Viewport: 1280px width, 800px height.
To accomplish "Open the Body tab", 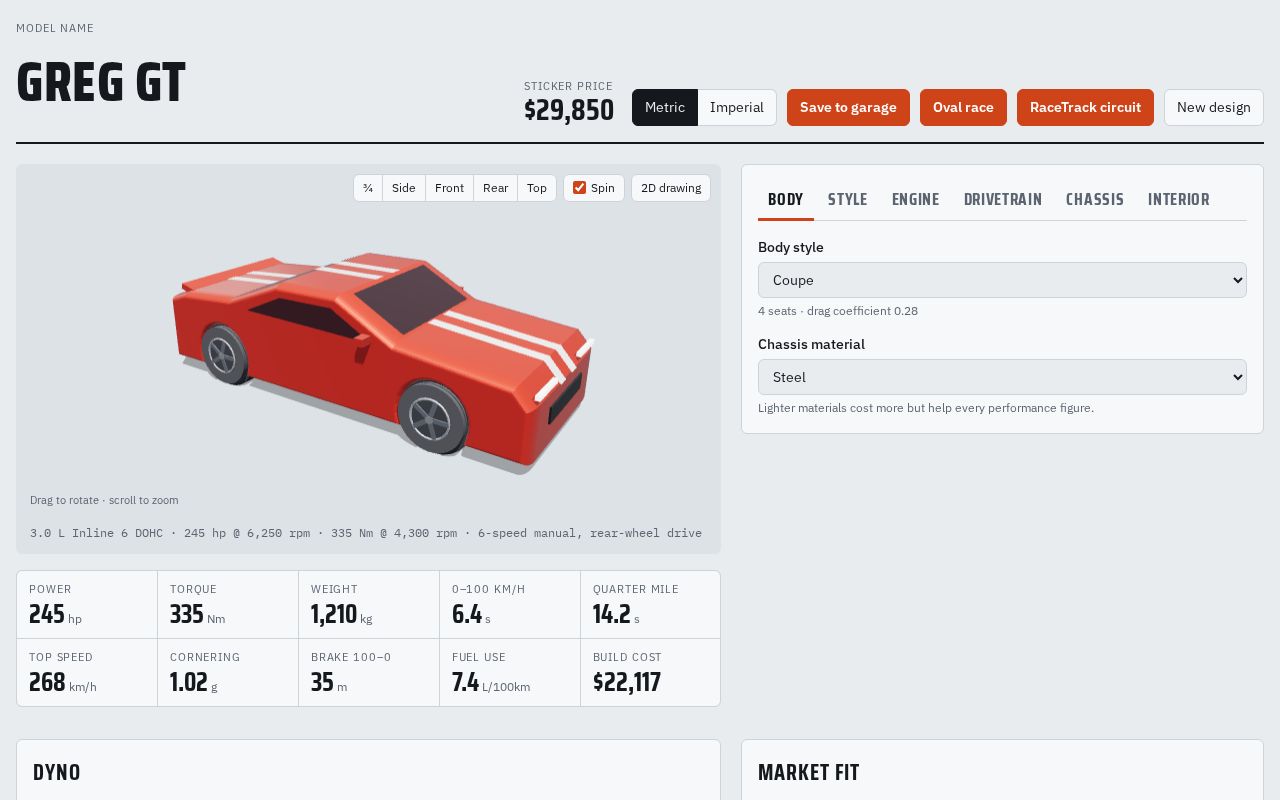I will point(786,200).
